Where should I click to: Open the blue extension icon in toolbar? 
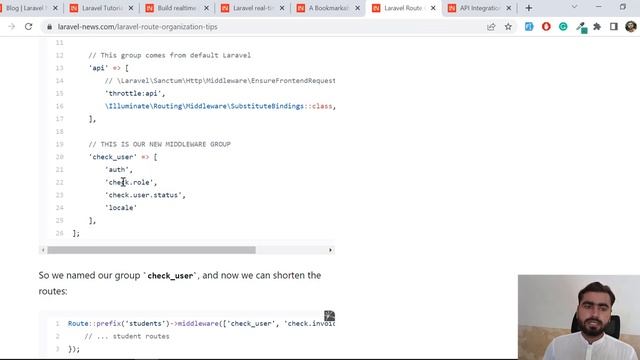tap(529, 27)
